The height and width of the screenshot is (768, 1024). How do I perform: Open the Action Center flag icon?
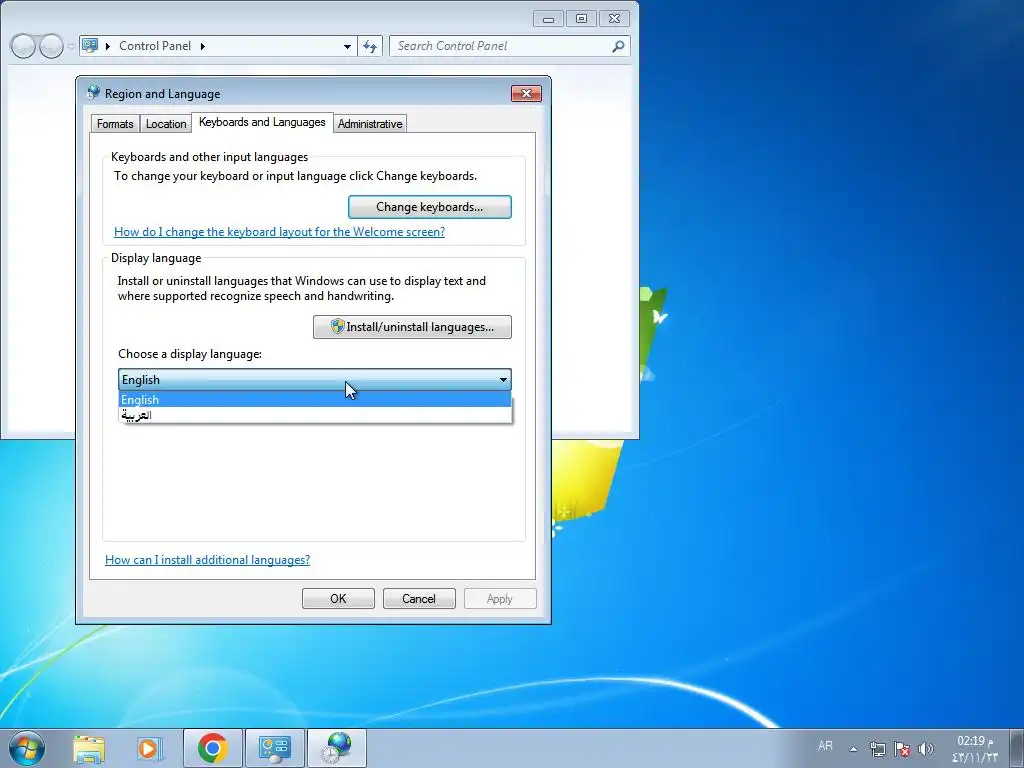[x=902, y=749]
